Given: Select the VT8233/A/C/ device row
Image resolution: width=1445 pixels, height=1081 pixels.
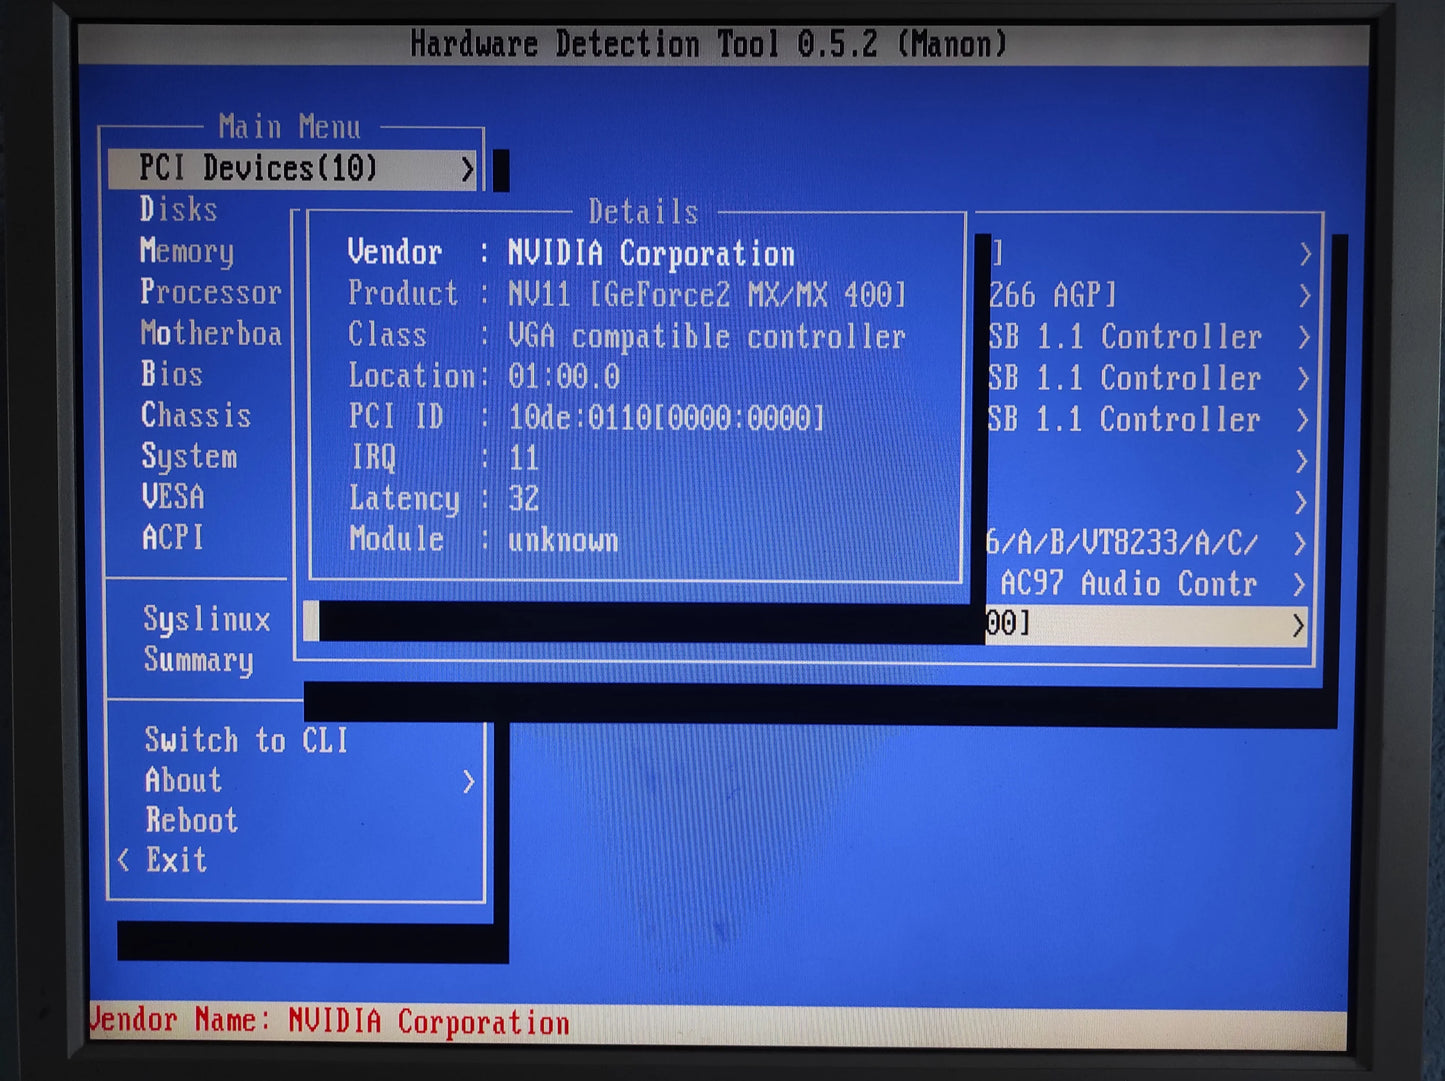Looking at the screenshot, I should 1147,543.
